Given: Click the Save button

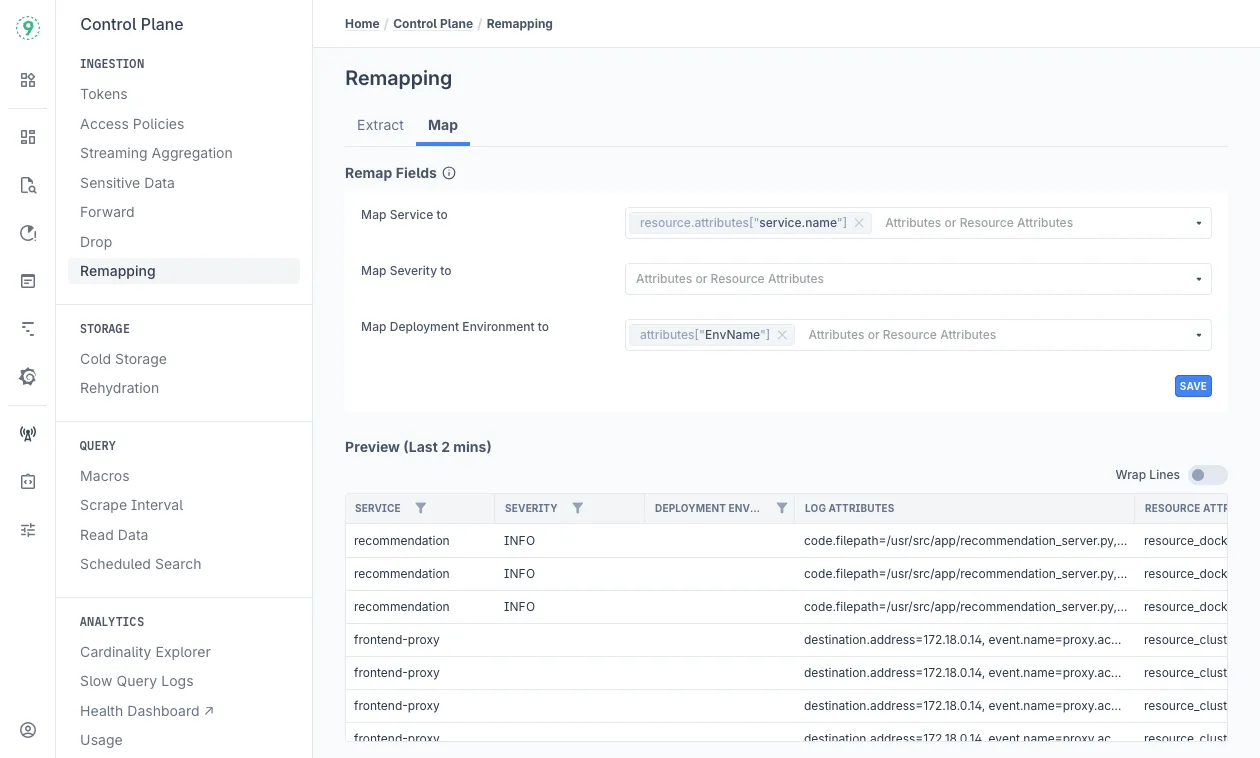Looking at the screenshot, I should coord(1192,386).
